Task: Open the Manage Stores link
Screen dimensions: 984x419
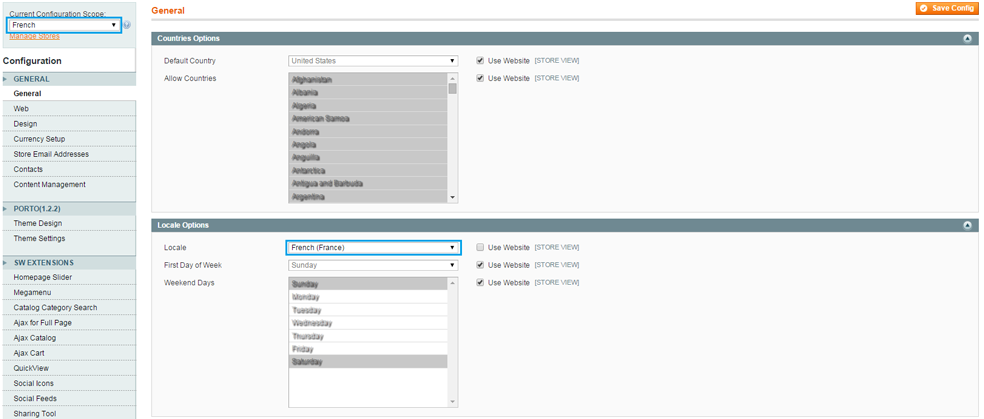Action: (34, 36)
